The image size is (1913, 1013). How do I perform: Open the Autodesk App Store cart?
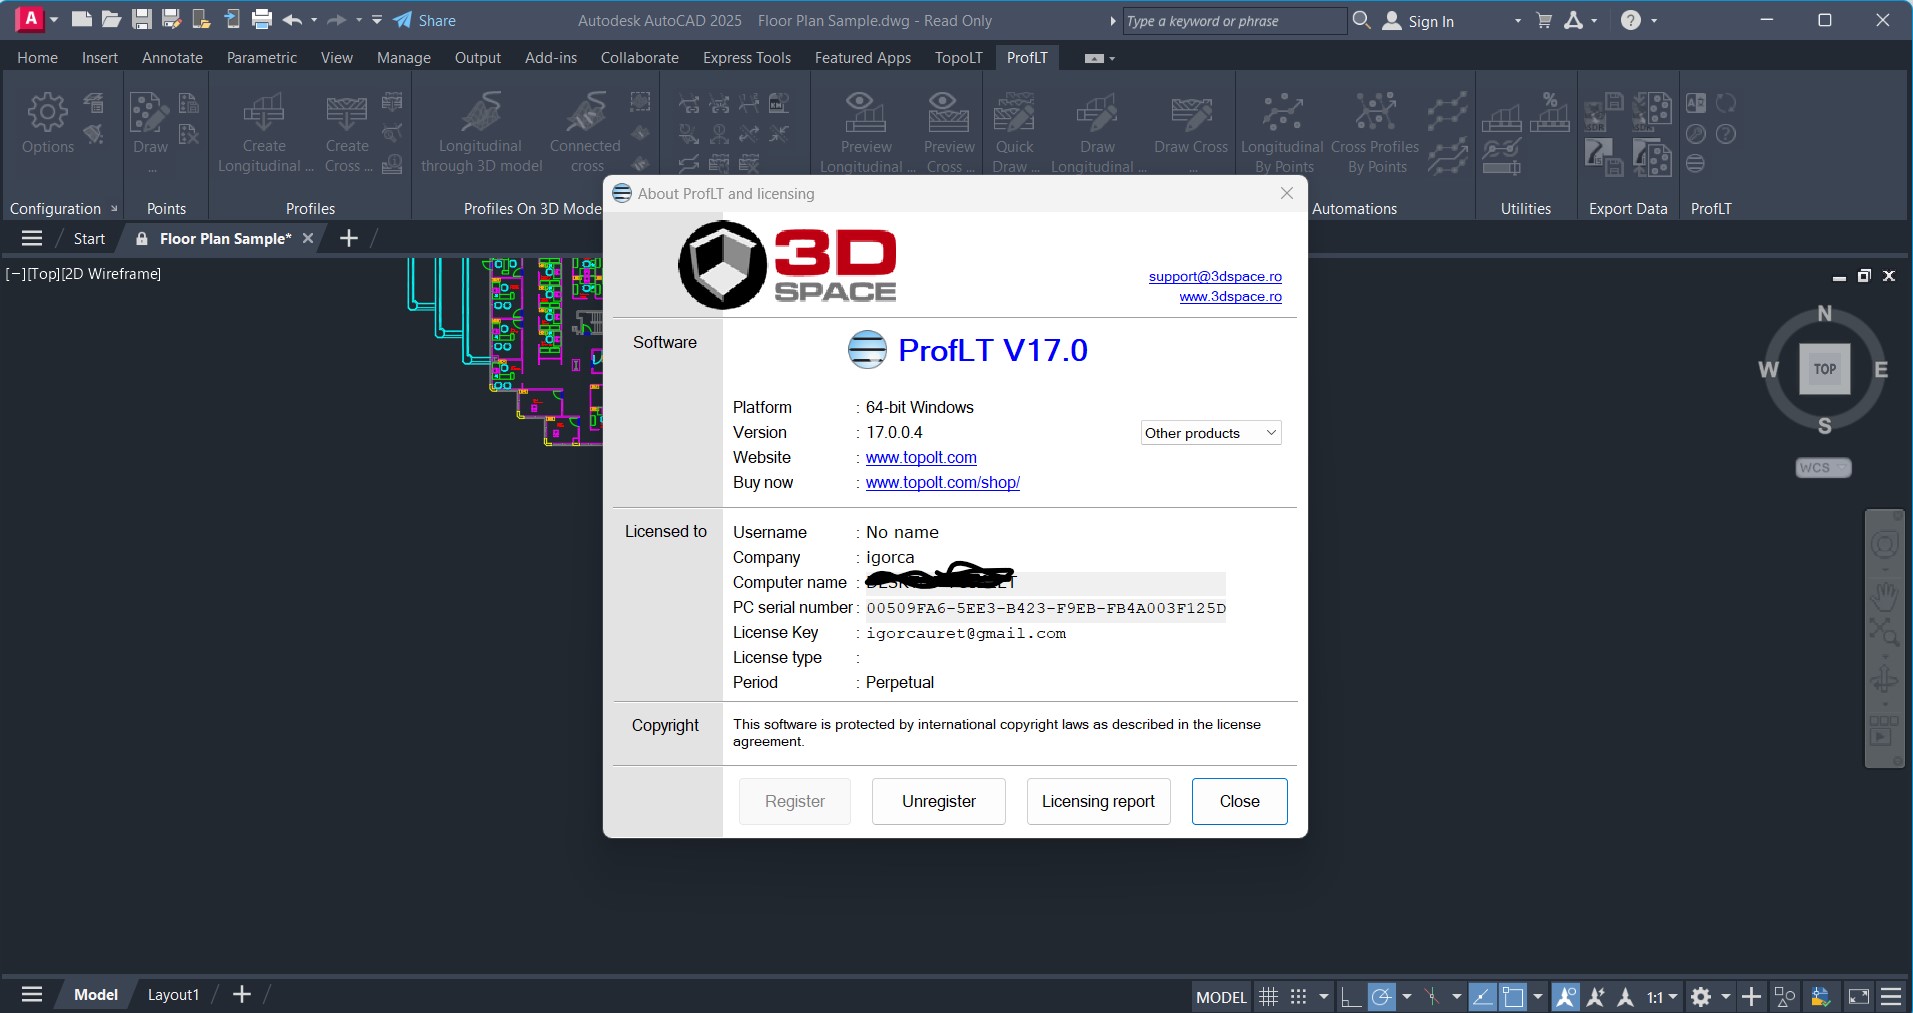tap(1544, 20)
